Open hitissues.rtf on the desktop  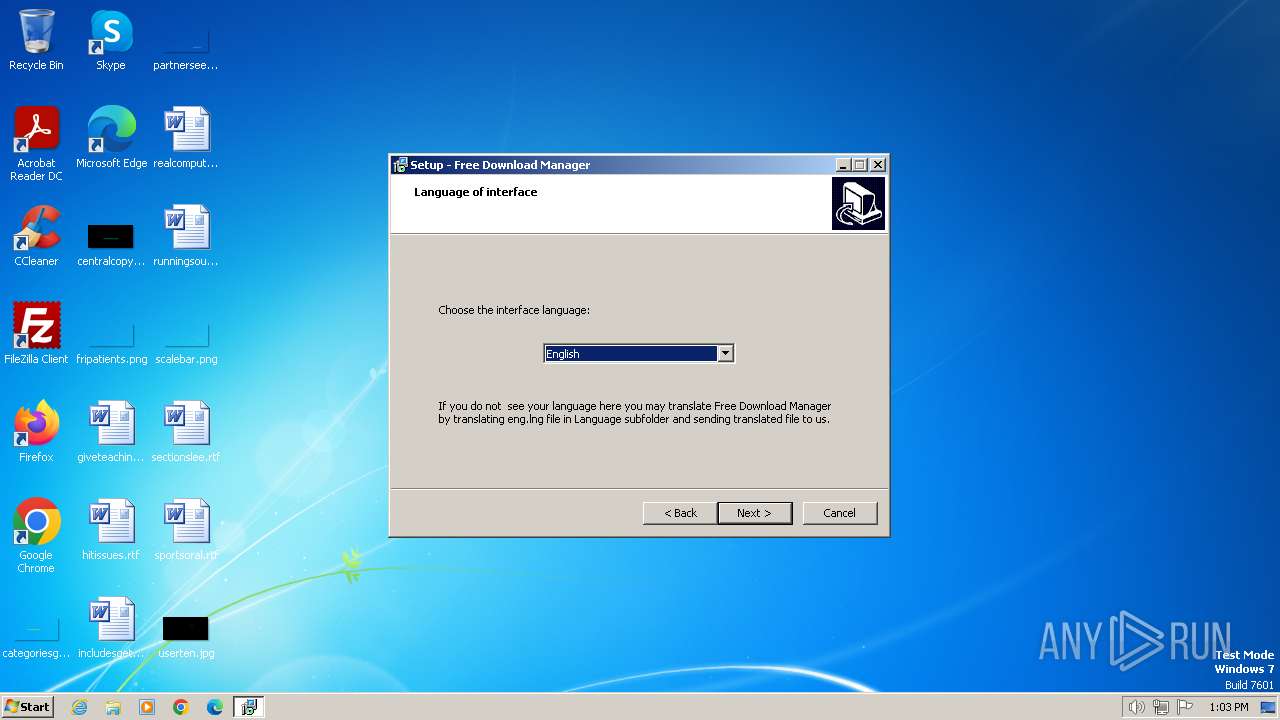click(x=111, y=530)
